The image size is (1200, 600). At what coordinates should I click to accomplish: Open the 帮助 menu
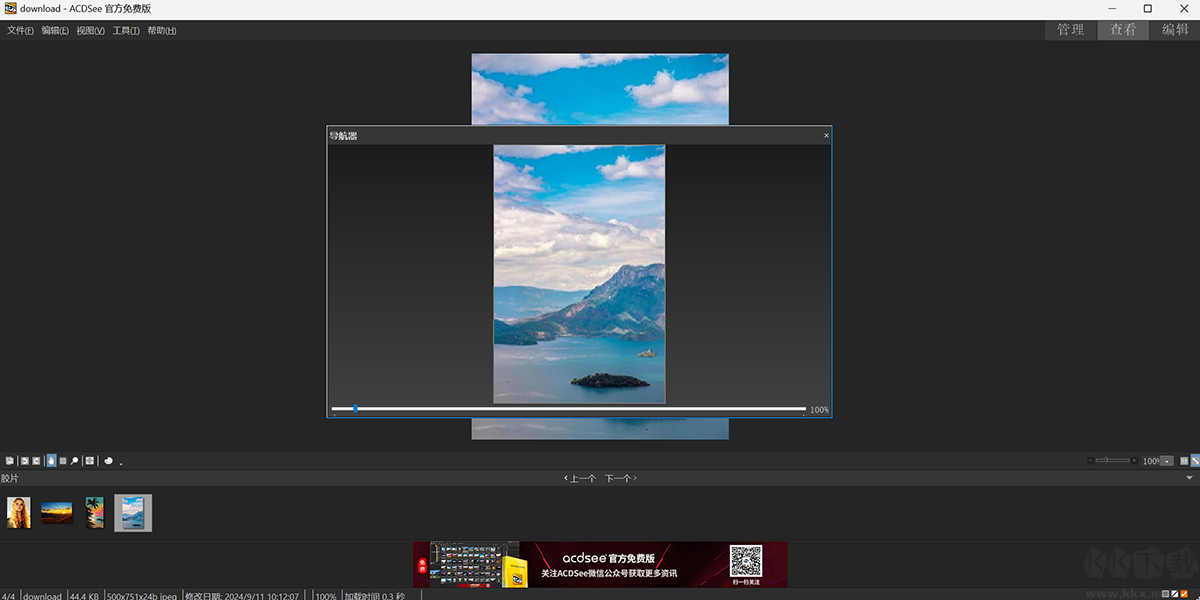coord(161,31)
